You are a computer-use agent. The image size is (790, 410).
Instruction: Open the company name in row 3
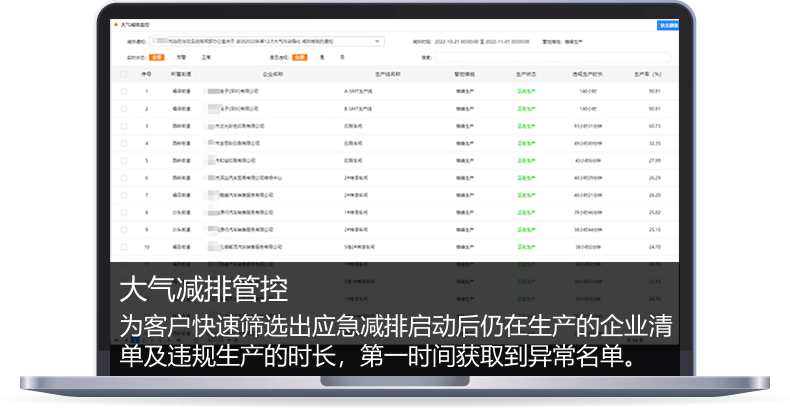coord(237,126)
